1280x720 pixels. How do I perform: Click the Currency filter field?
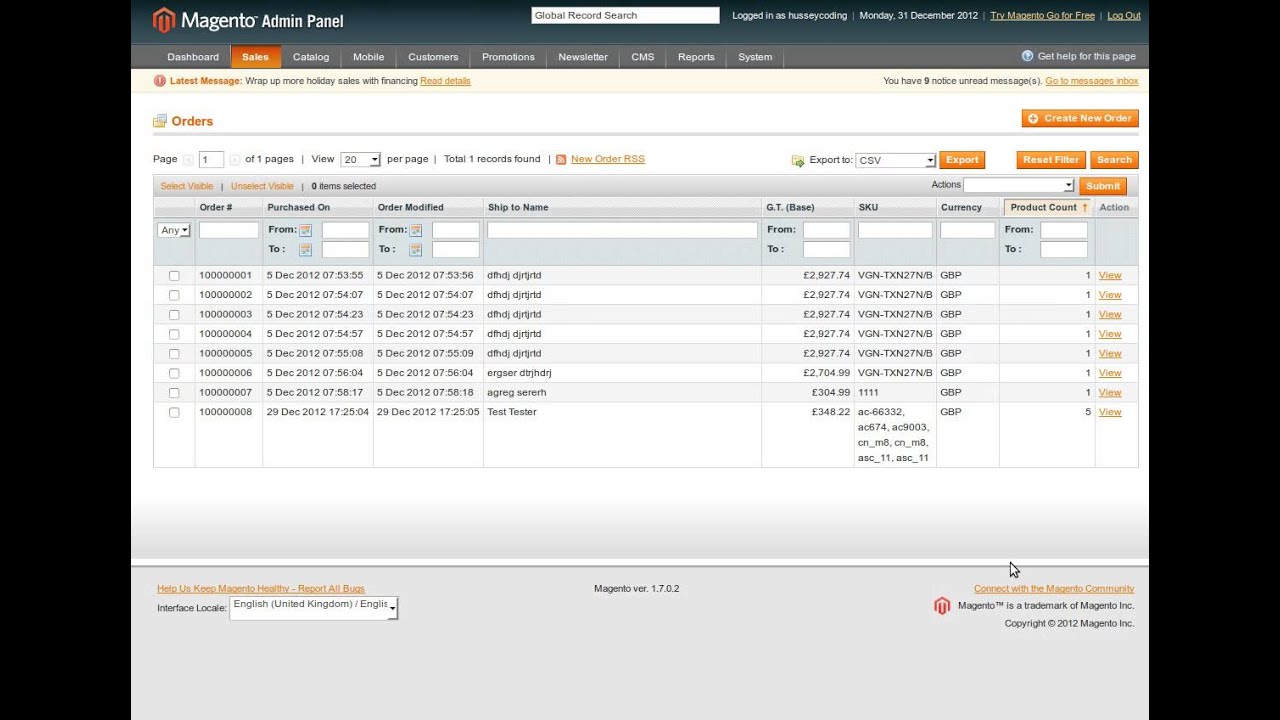968,230
